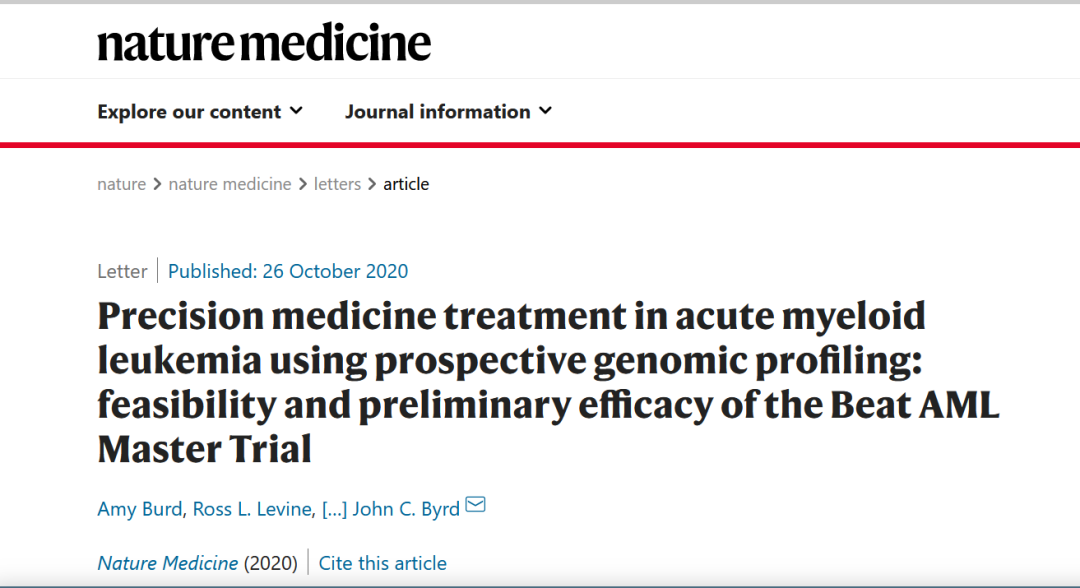The image size is (1080, 588).
Task: Open author Amy Burd's profile link
Action: (140, 508)
